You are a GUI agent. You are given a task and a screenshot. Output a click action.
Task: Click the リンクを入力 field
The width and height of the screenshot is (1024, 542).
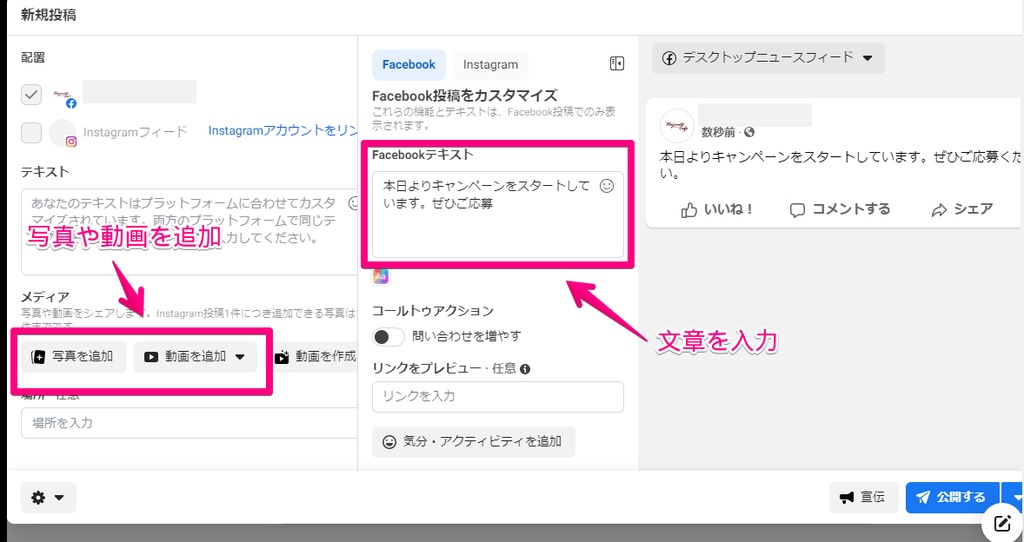click(x=498, y=396)
